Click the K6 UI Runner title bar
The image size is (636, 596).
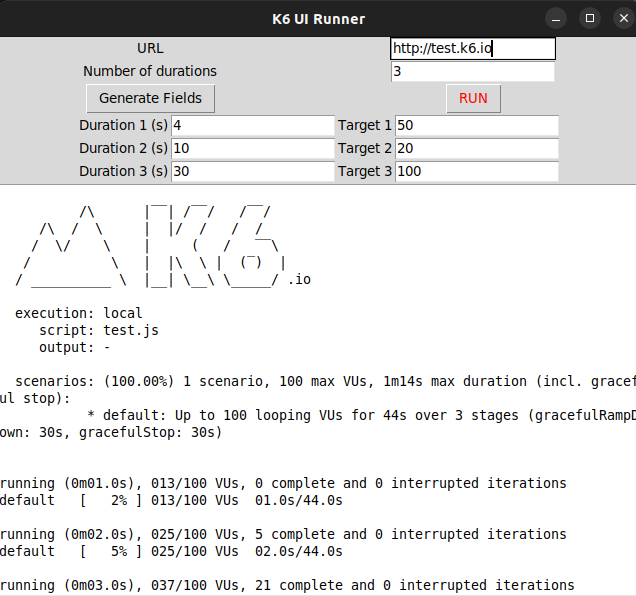(318, 18)
